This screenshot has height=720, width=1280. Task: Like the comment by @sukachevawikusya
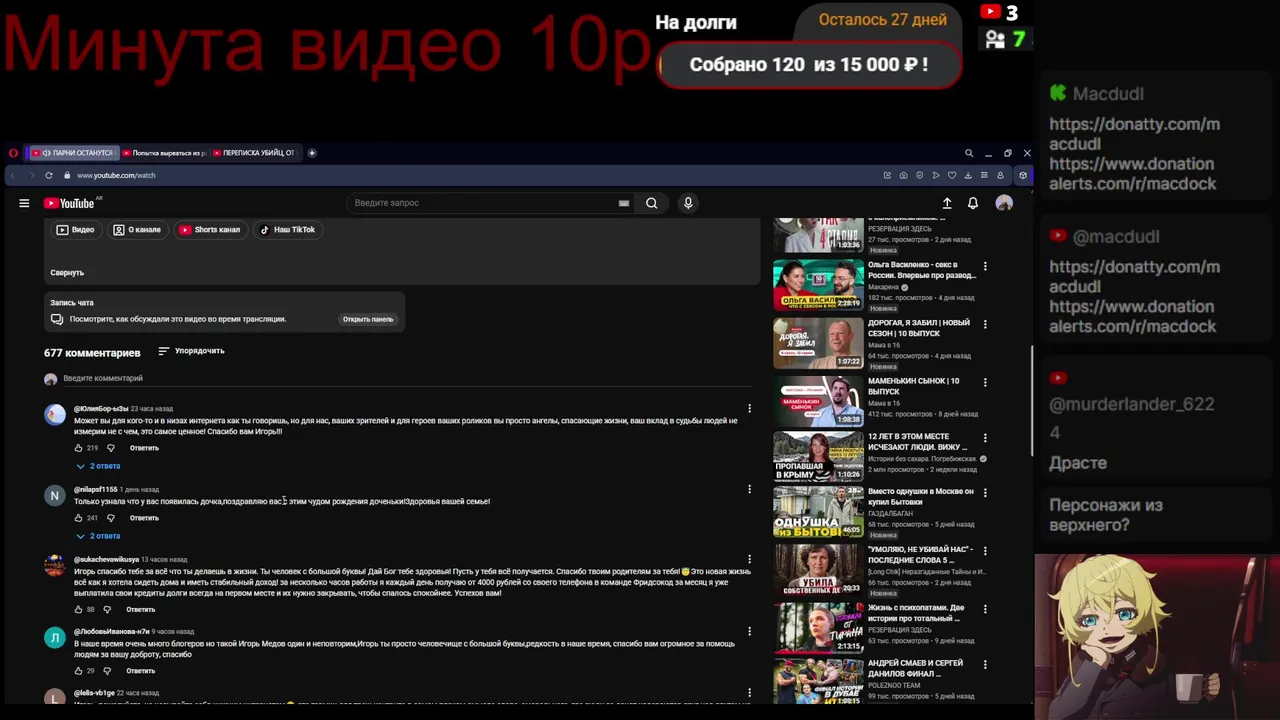coord(78,609)
